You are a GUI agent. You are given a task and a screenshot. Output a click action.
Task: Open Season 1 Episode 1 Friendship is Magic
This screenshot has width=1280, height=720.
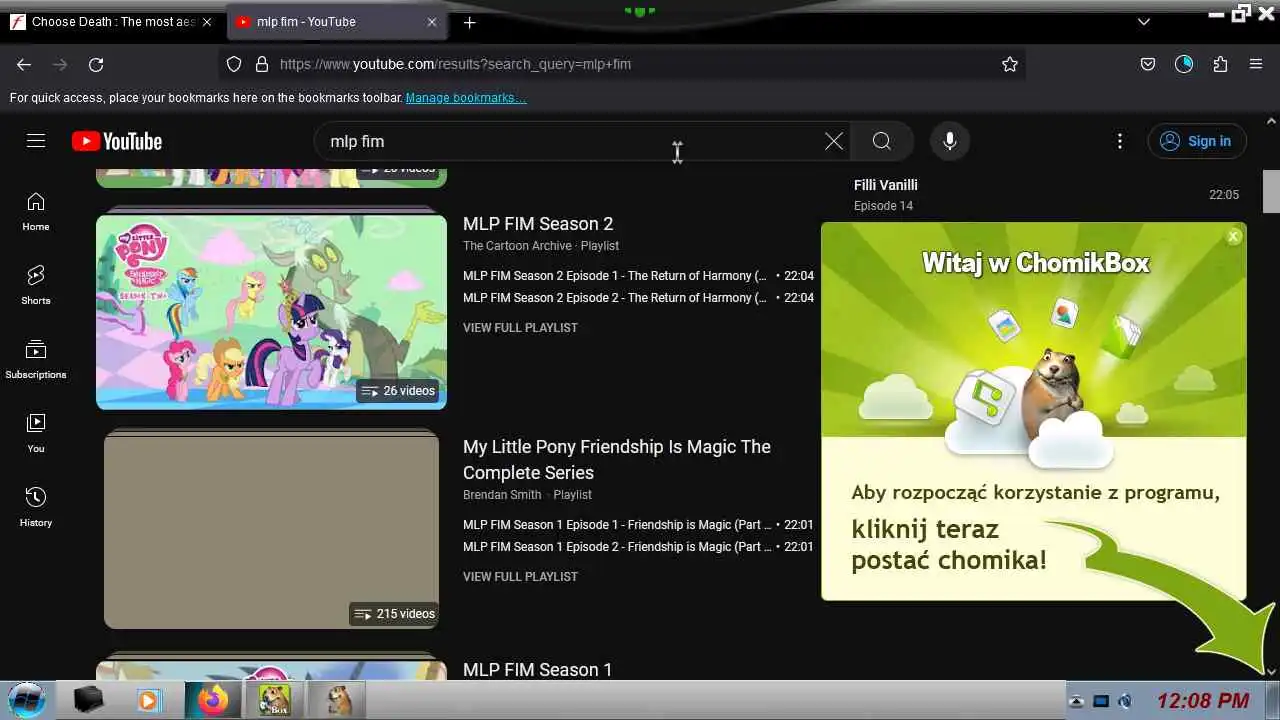click(x=638, y=525)
